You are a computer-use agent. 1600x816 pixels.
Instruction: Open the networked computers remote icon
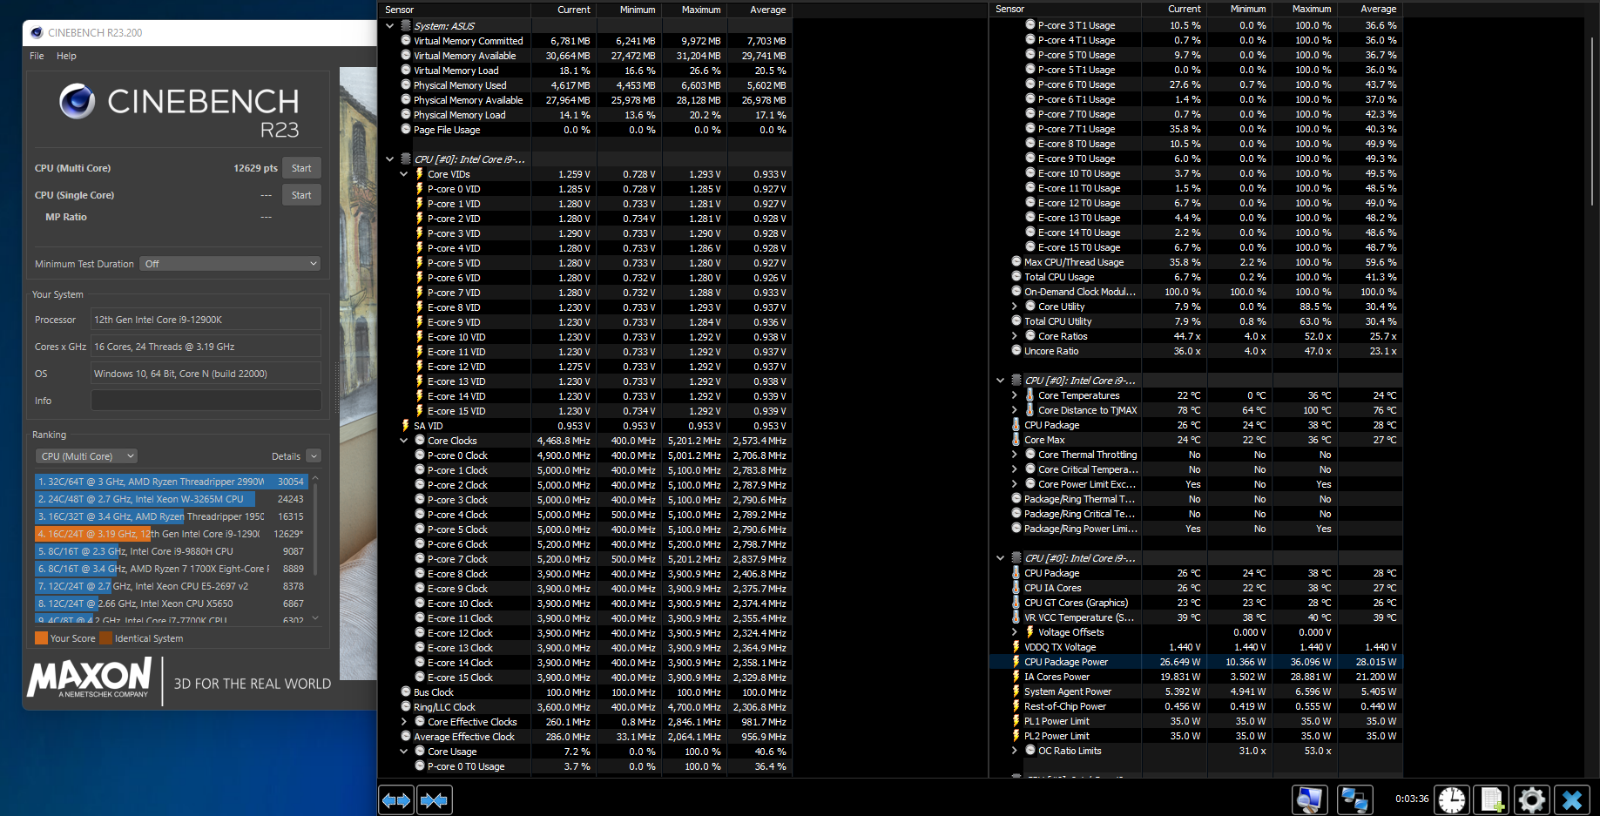(x=1354, y=799)
